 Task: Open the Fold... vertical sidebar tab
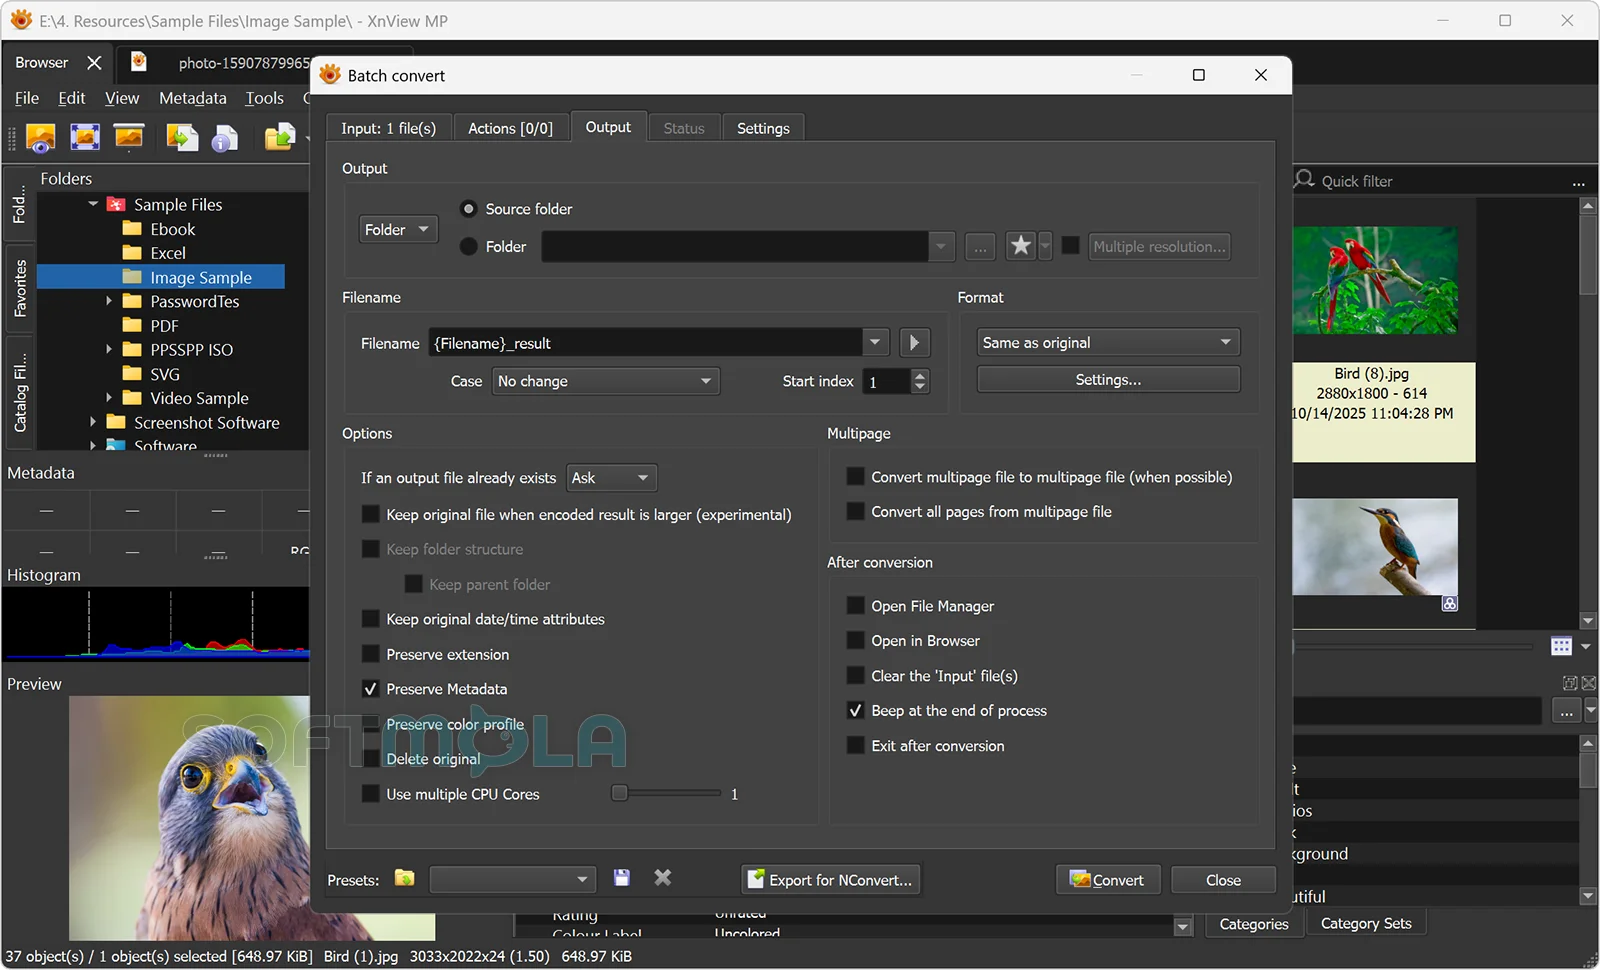click(19, 204)
